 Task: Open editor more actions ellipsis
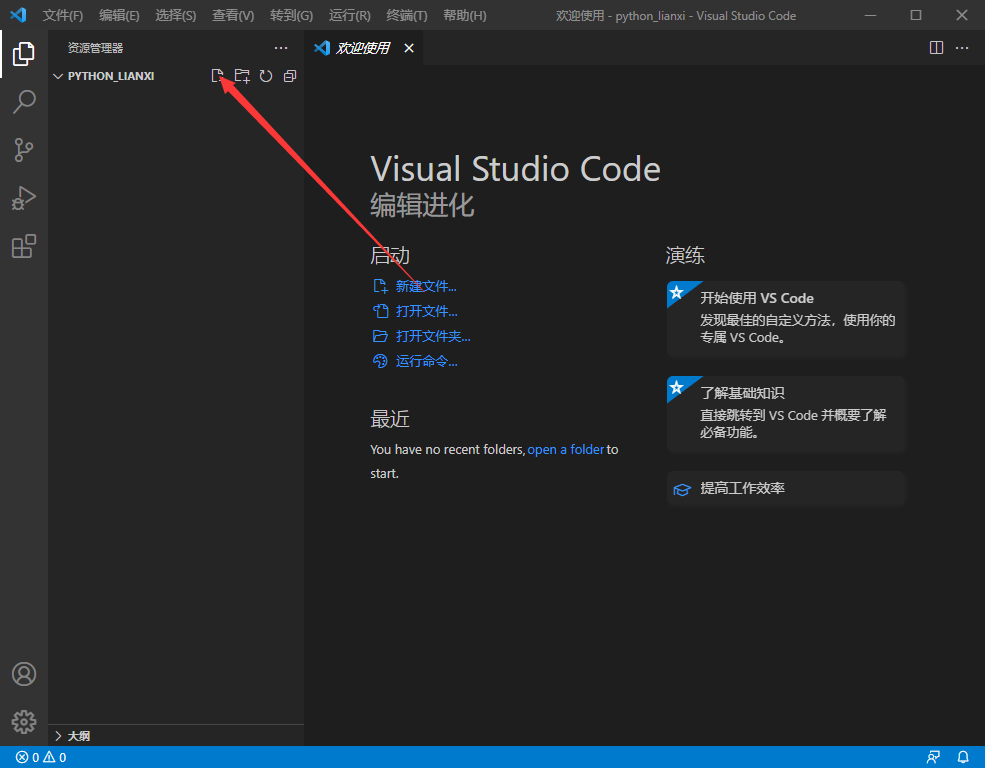click(962, 48)
